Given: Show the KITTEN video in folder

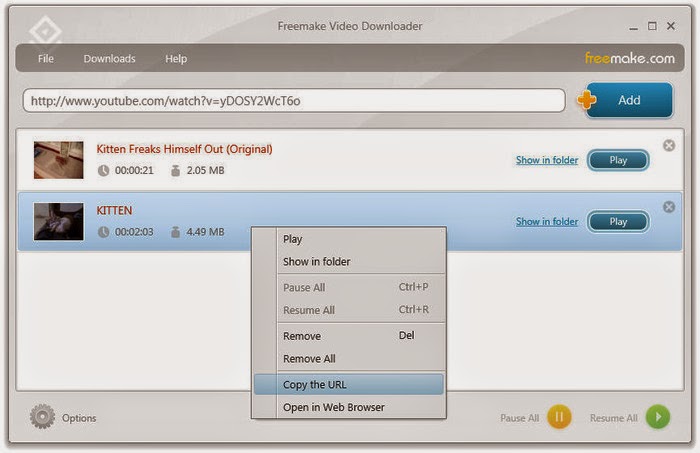Looking at the screenshot, I should coord(547,221).
